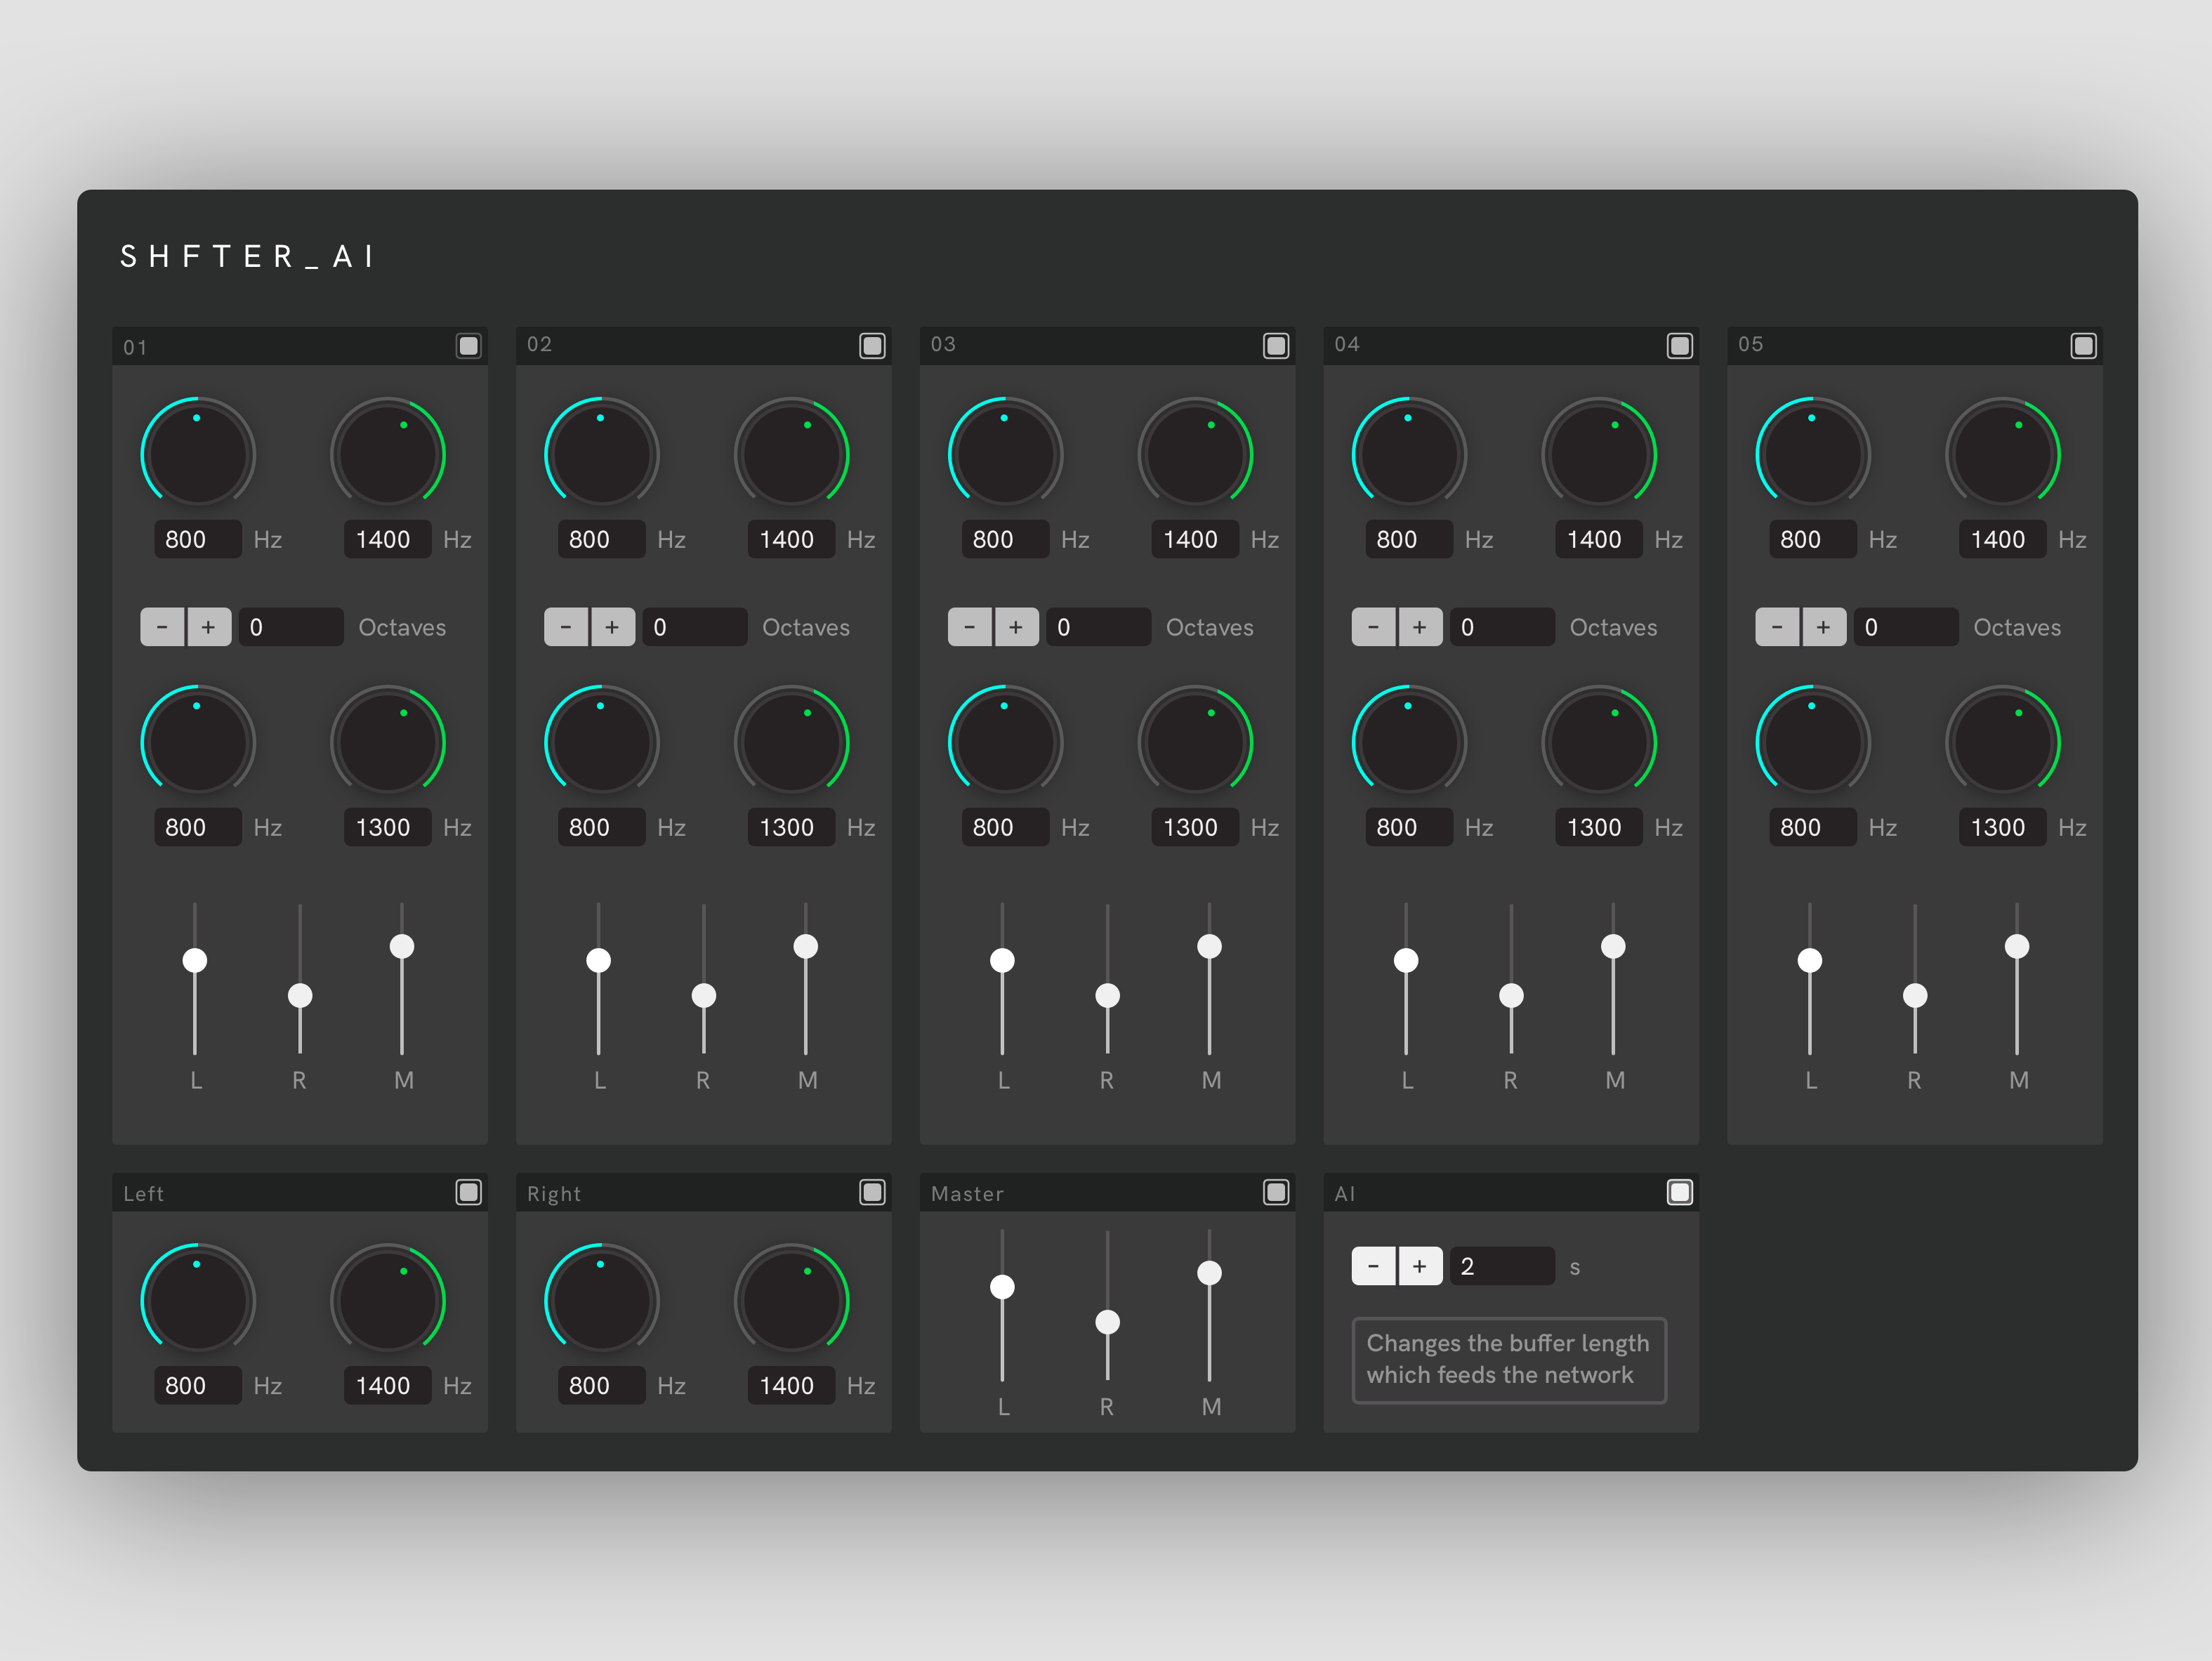Click the AI buffer seconds value field

[x=1501, y=1266]
